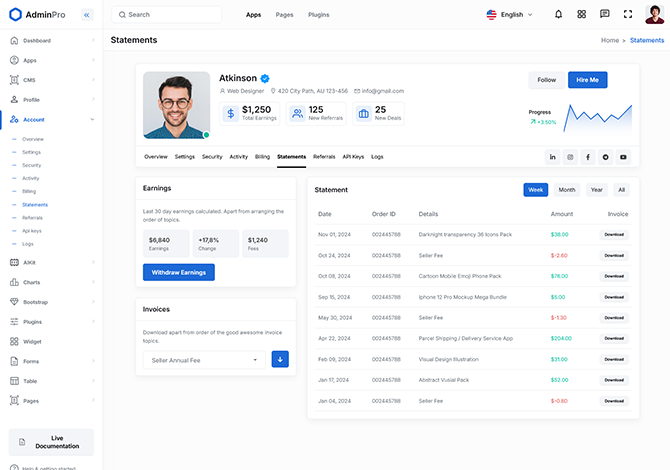Viewport: 670px width, 470px height.
Task: Focus the Search input field
Action: click(170, 15)
